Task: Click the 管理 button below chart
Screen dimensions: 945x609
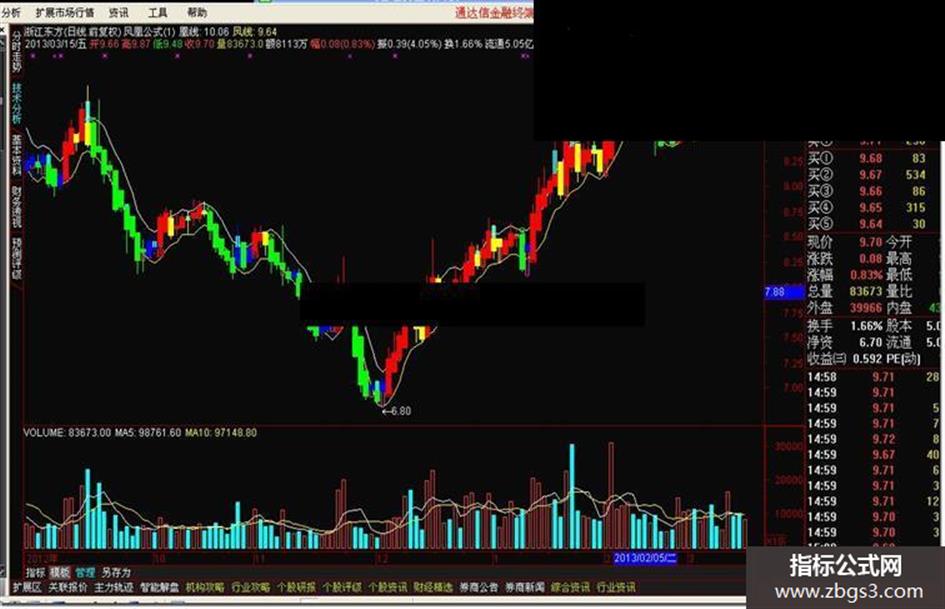Action: 86,572
